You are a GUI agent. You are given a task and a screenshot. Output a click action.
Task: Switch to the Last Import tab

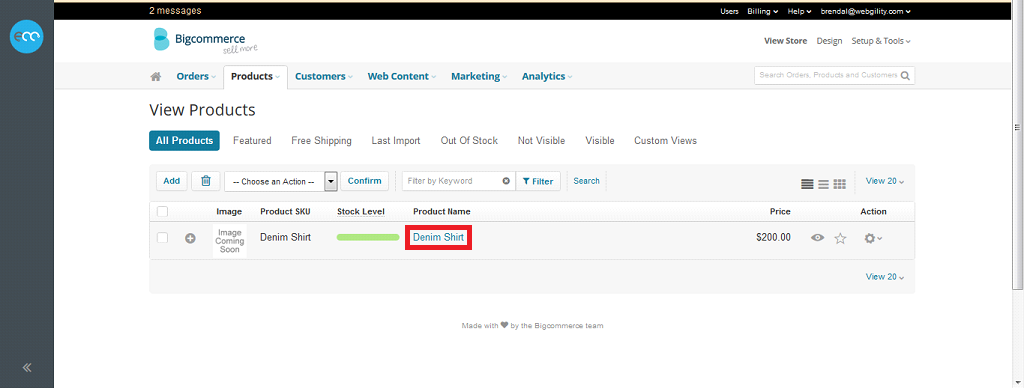[396, 140]
